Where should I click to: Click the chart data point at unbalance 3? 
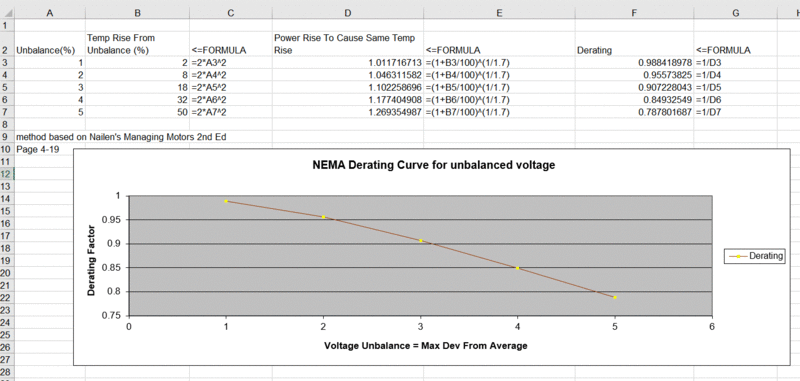click(420, 240)
